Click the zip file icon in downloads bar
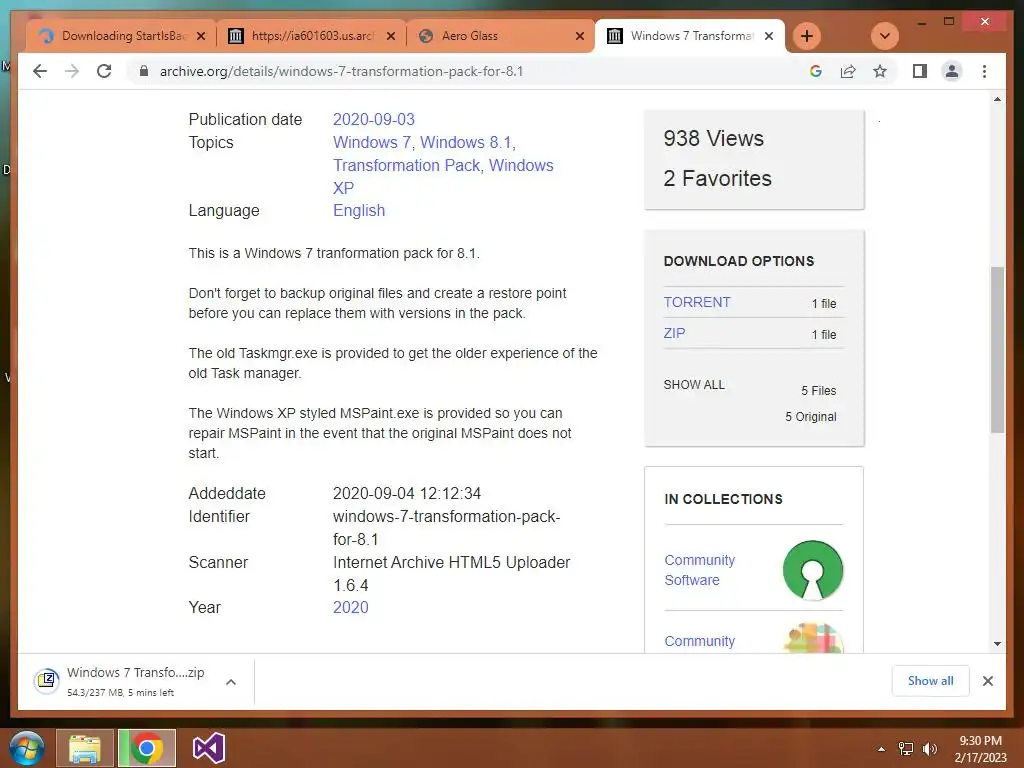 [46, 681]
